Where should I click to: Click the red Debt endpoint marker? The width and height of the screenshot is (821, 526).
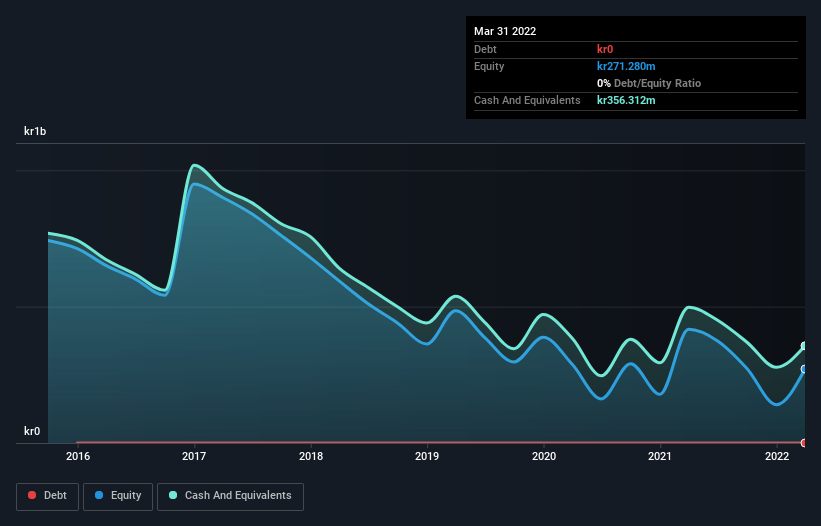coord(804,443)
